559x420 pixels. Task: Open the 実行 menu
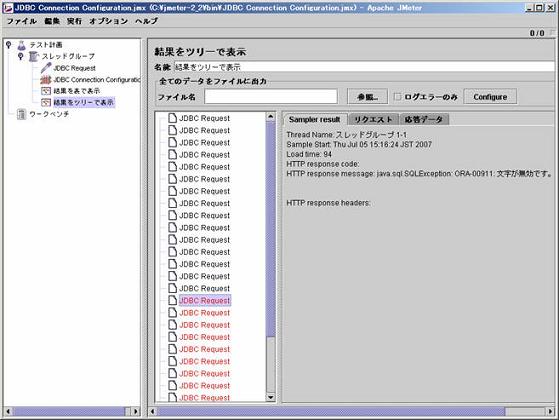(74, 21)
